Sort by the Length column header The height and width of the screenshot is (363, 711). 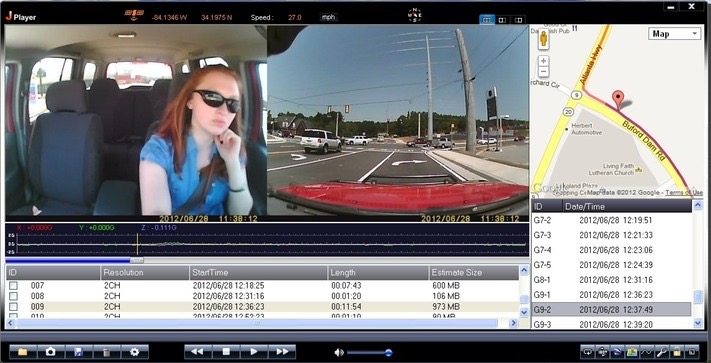[x=378, y=273]
